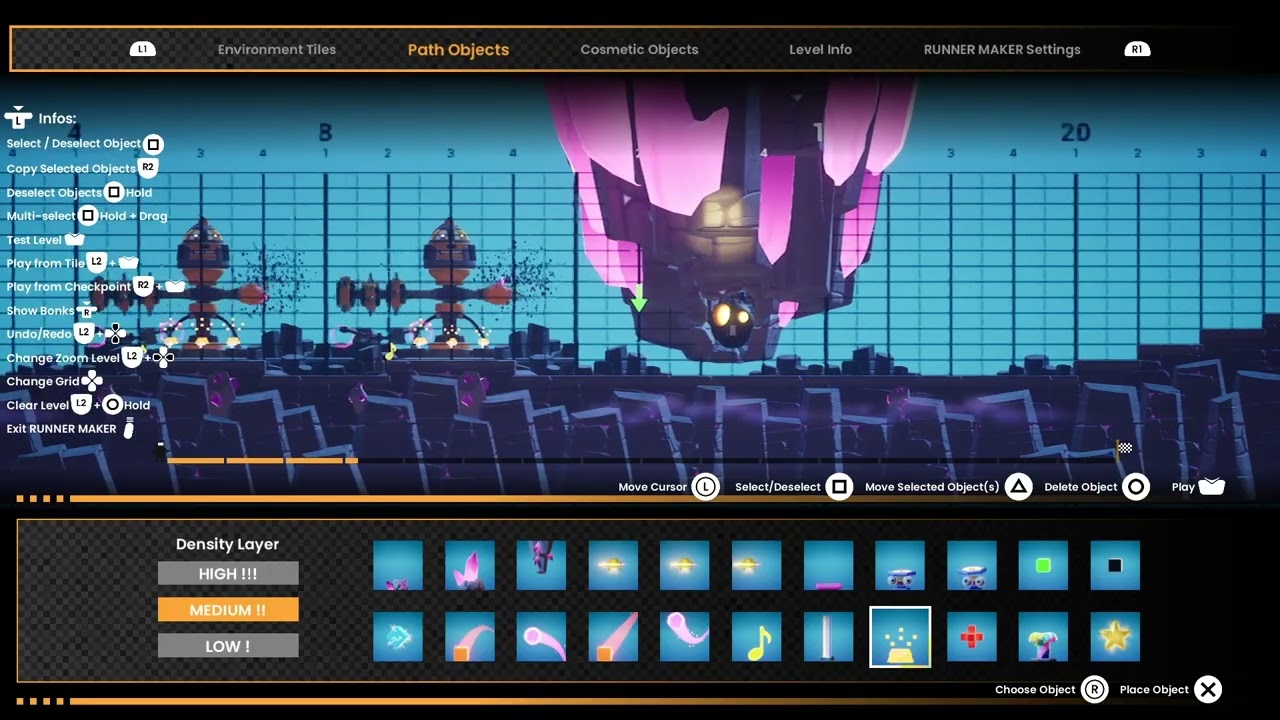Select the black square object
The image size is (1280, 720).
click(1115, 566)
